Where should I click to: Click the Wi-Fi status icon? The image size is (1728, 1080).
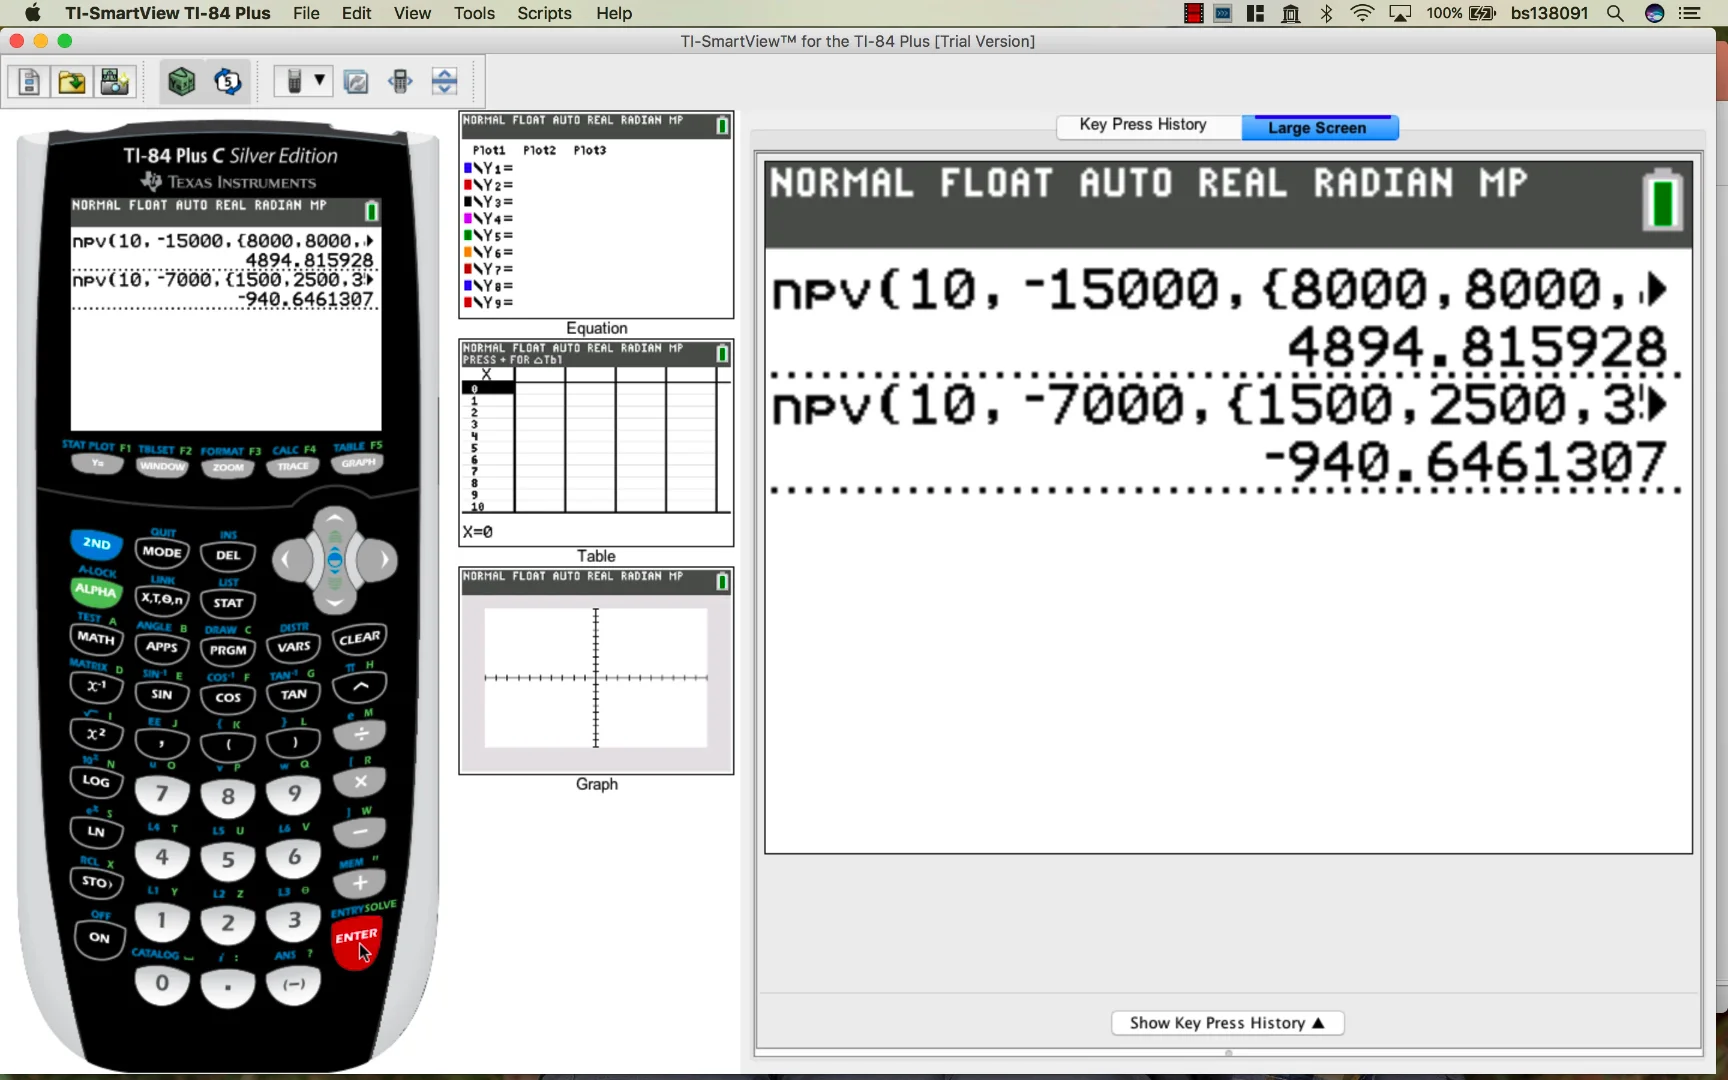tap(1362, 13)
